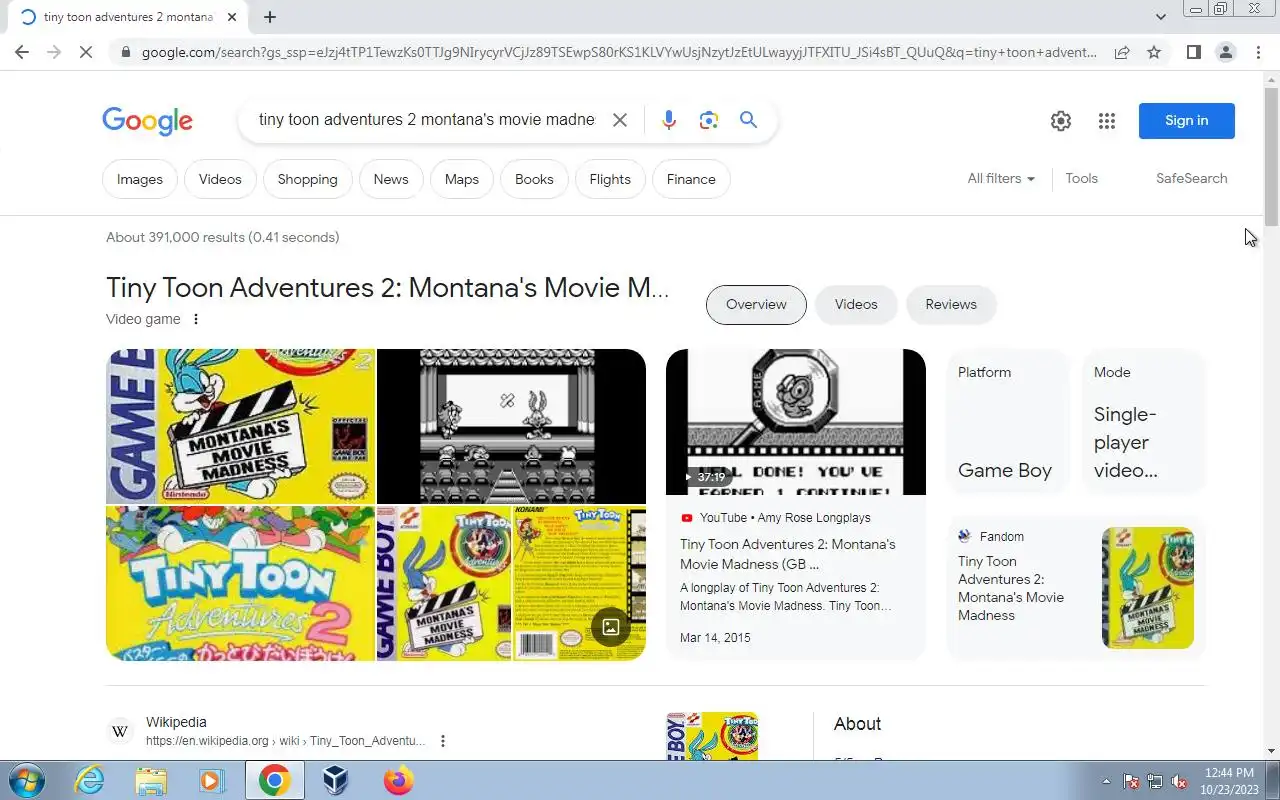Screen dimensions: 1280x800
Task: Open more options beside Video game
Action: click(196, 319)
